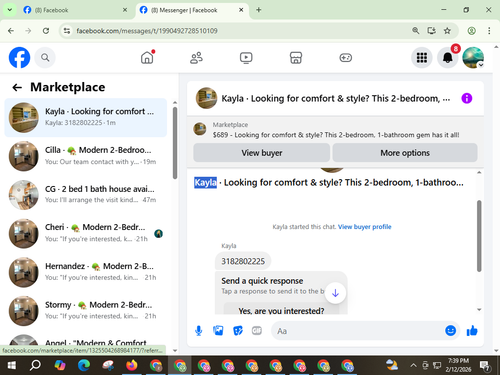Choose a GIF icon
500x375 pixels.
pos(257,331)
